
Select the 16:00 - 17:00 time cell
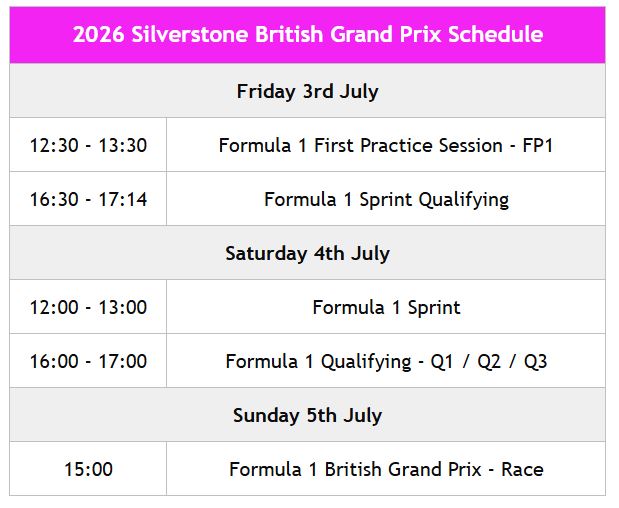(88, 362)
